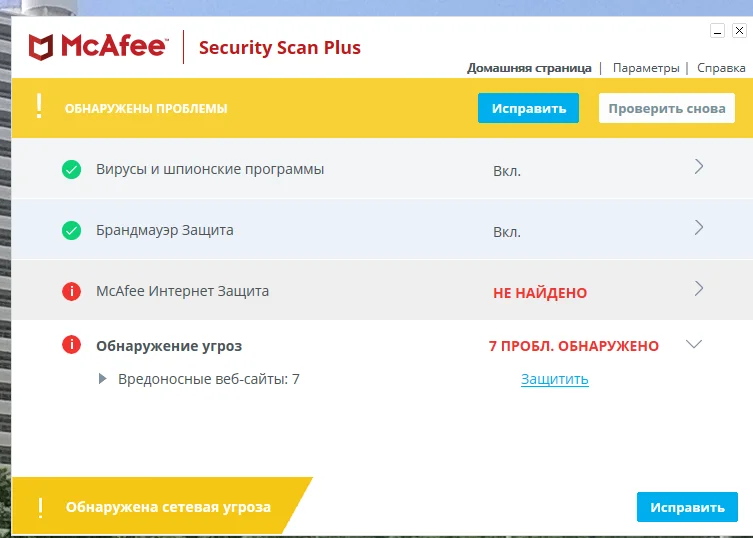Go to Домашняя страница tab
Screen dimensions: 753x538
tap(529, 68)
